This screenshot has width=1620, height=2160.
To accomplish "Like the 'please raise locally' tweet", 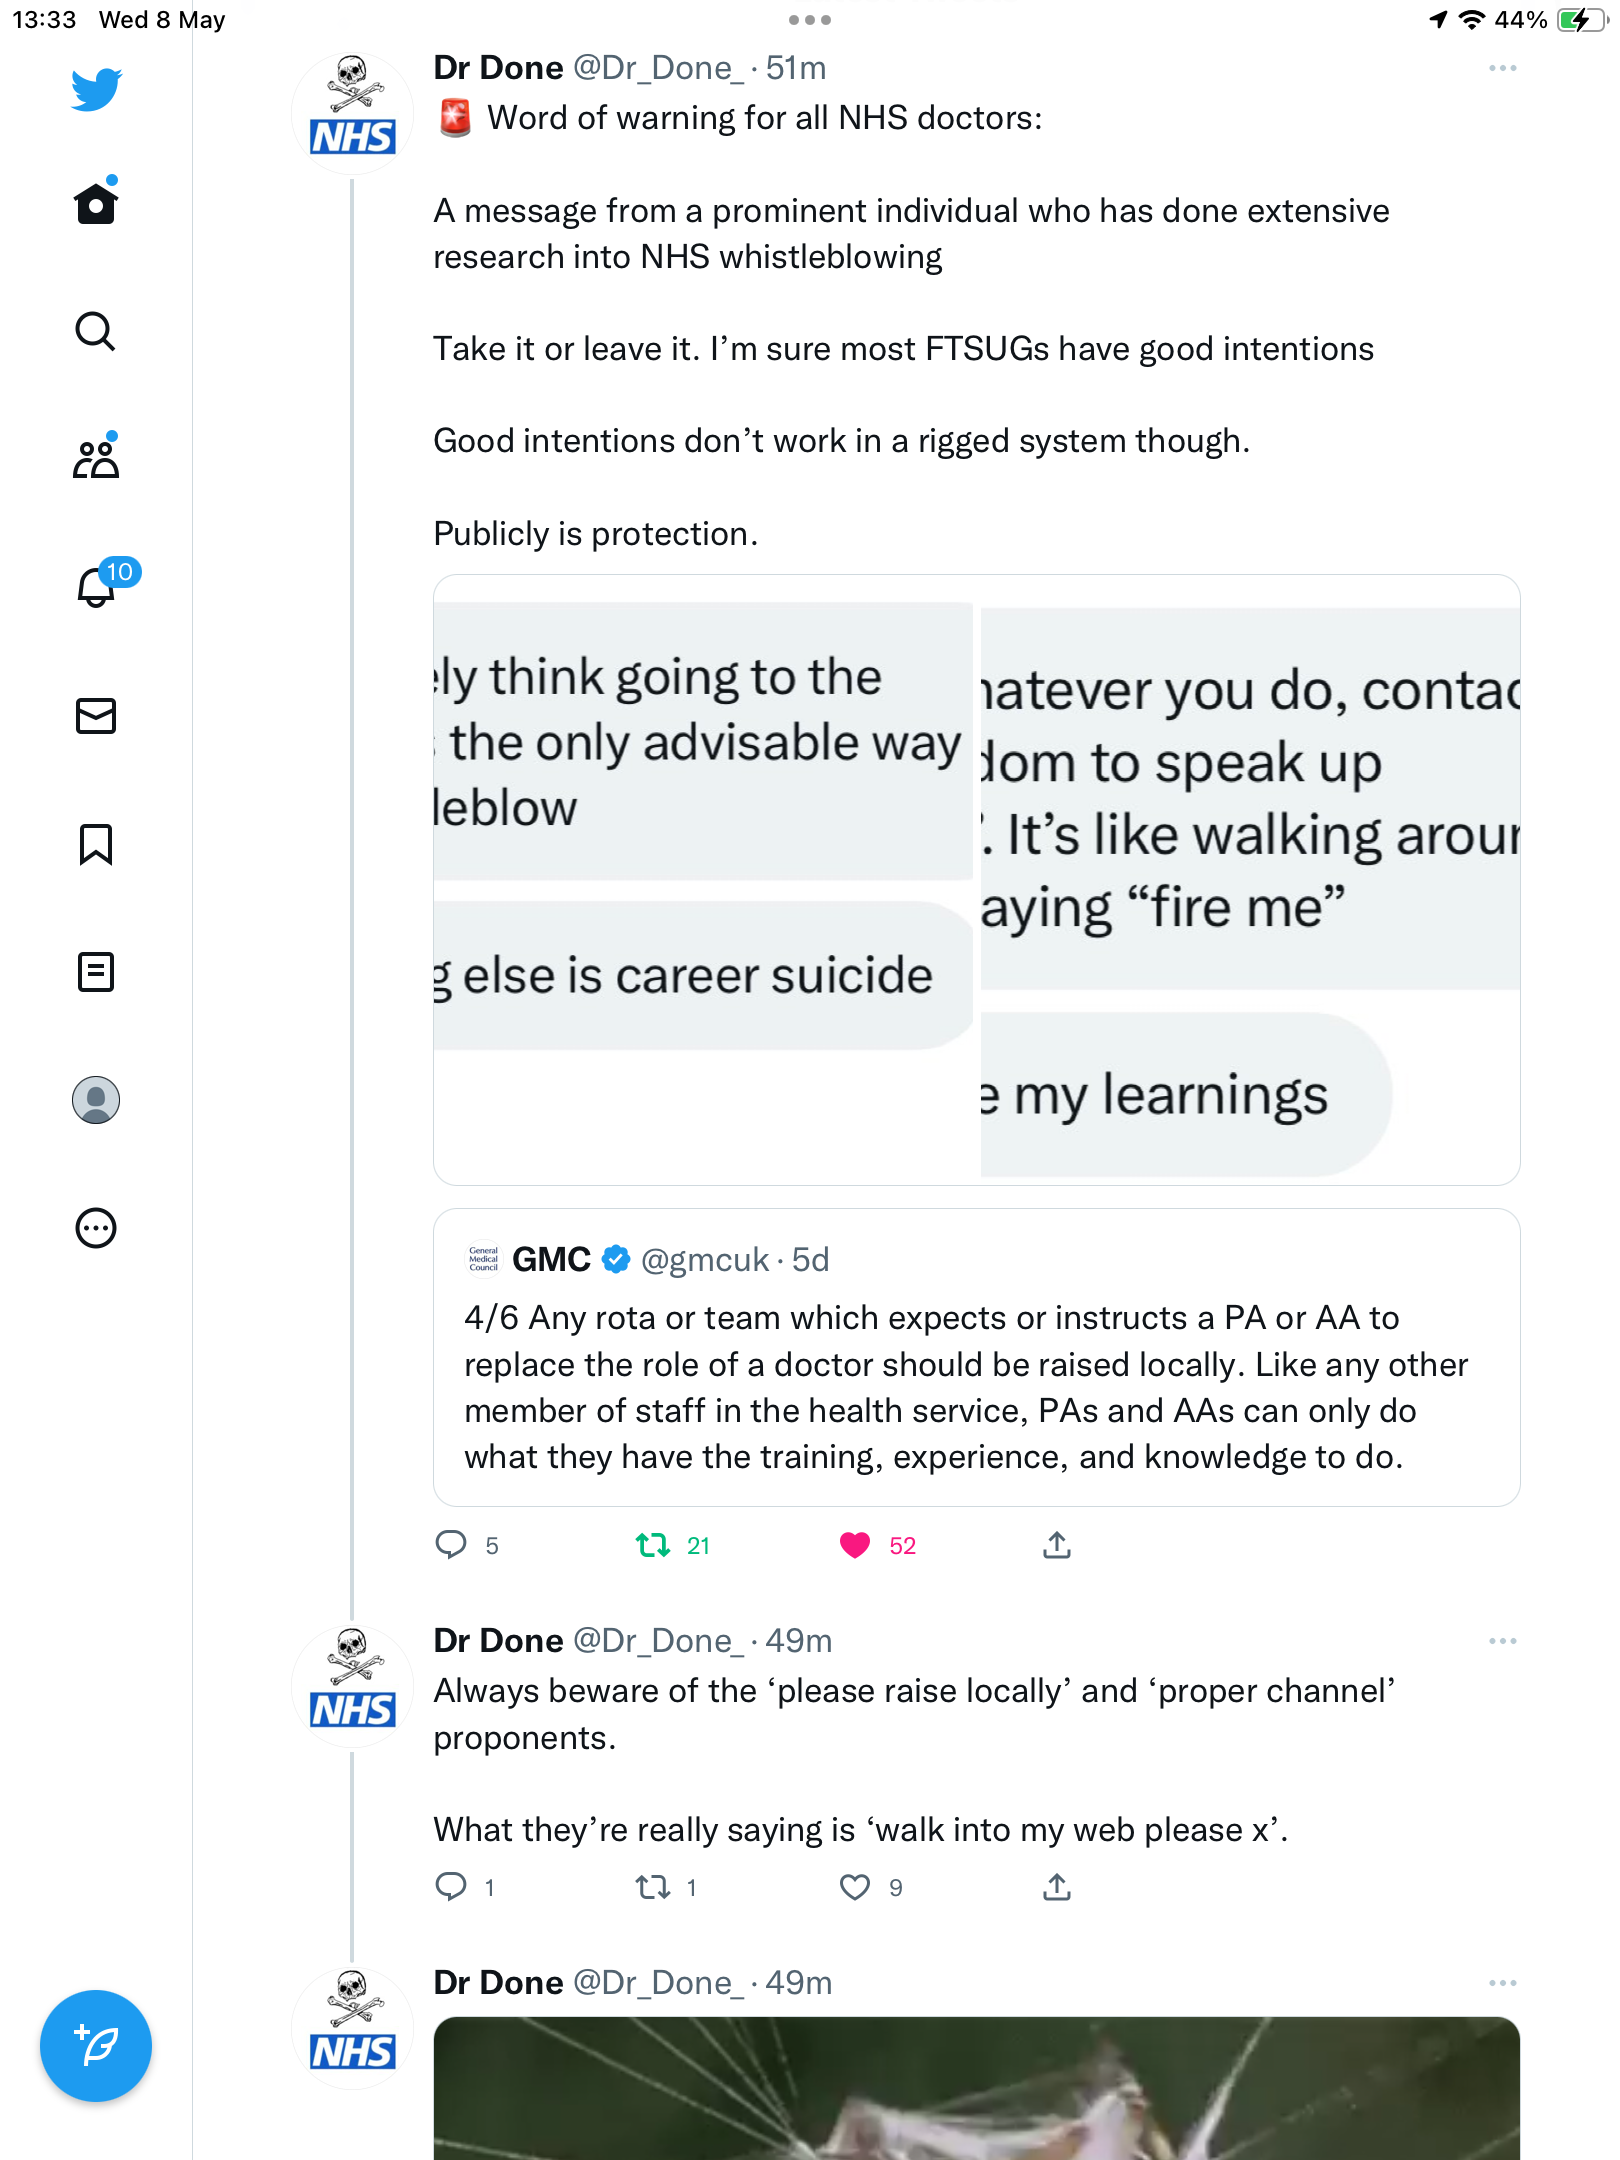I will tap(855, 1888).
